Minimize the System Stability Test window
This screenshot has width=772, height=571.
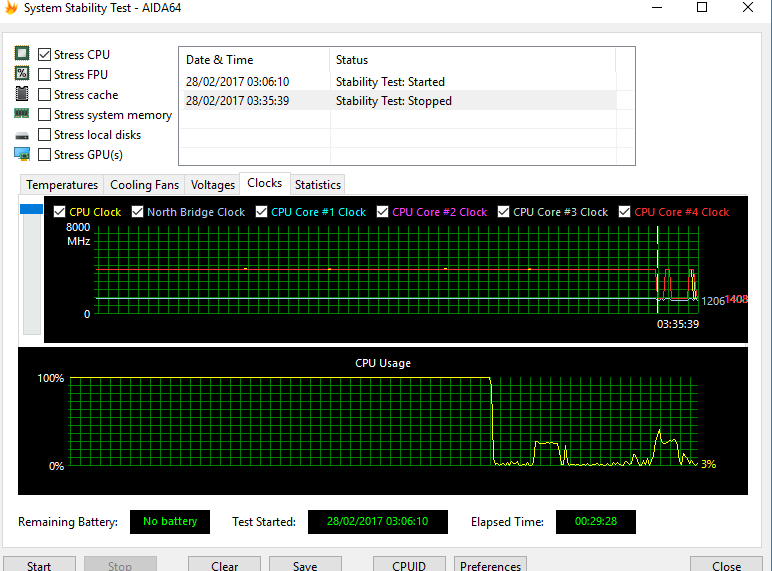[657, 7]
